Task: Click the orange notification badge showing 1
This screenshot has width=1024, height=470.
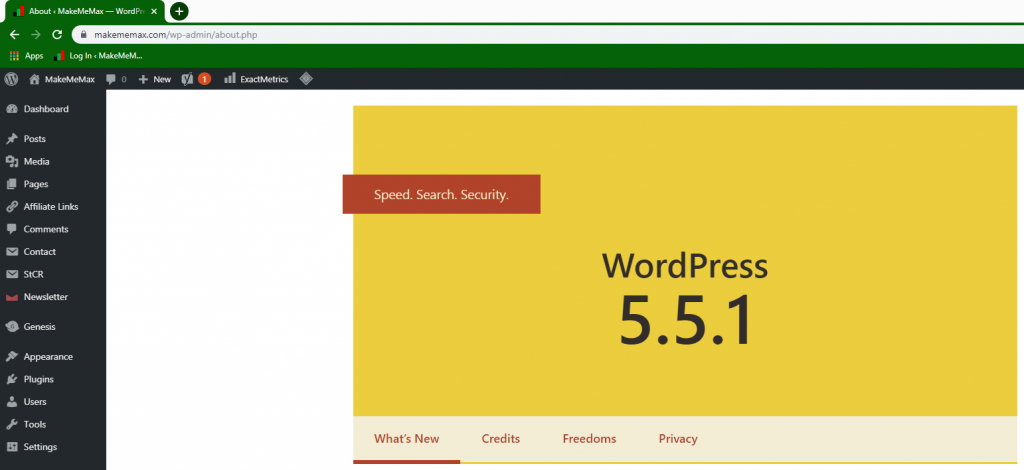Action: click(x=204, y=79)
